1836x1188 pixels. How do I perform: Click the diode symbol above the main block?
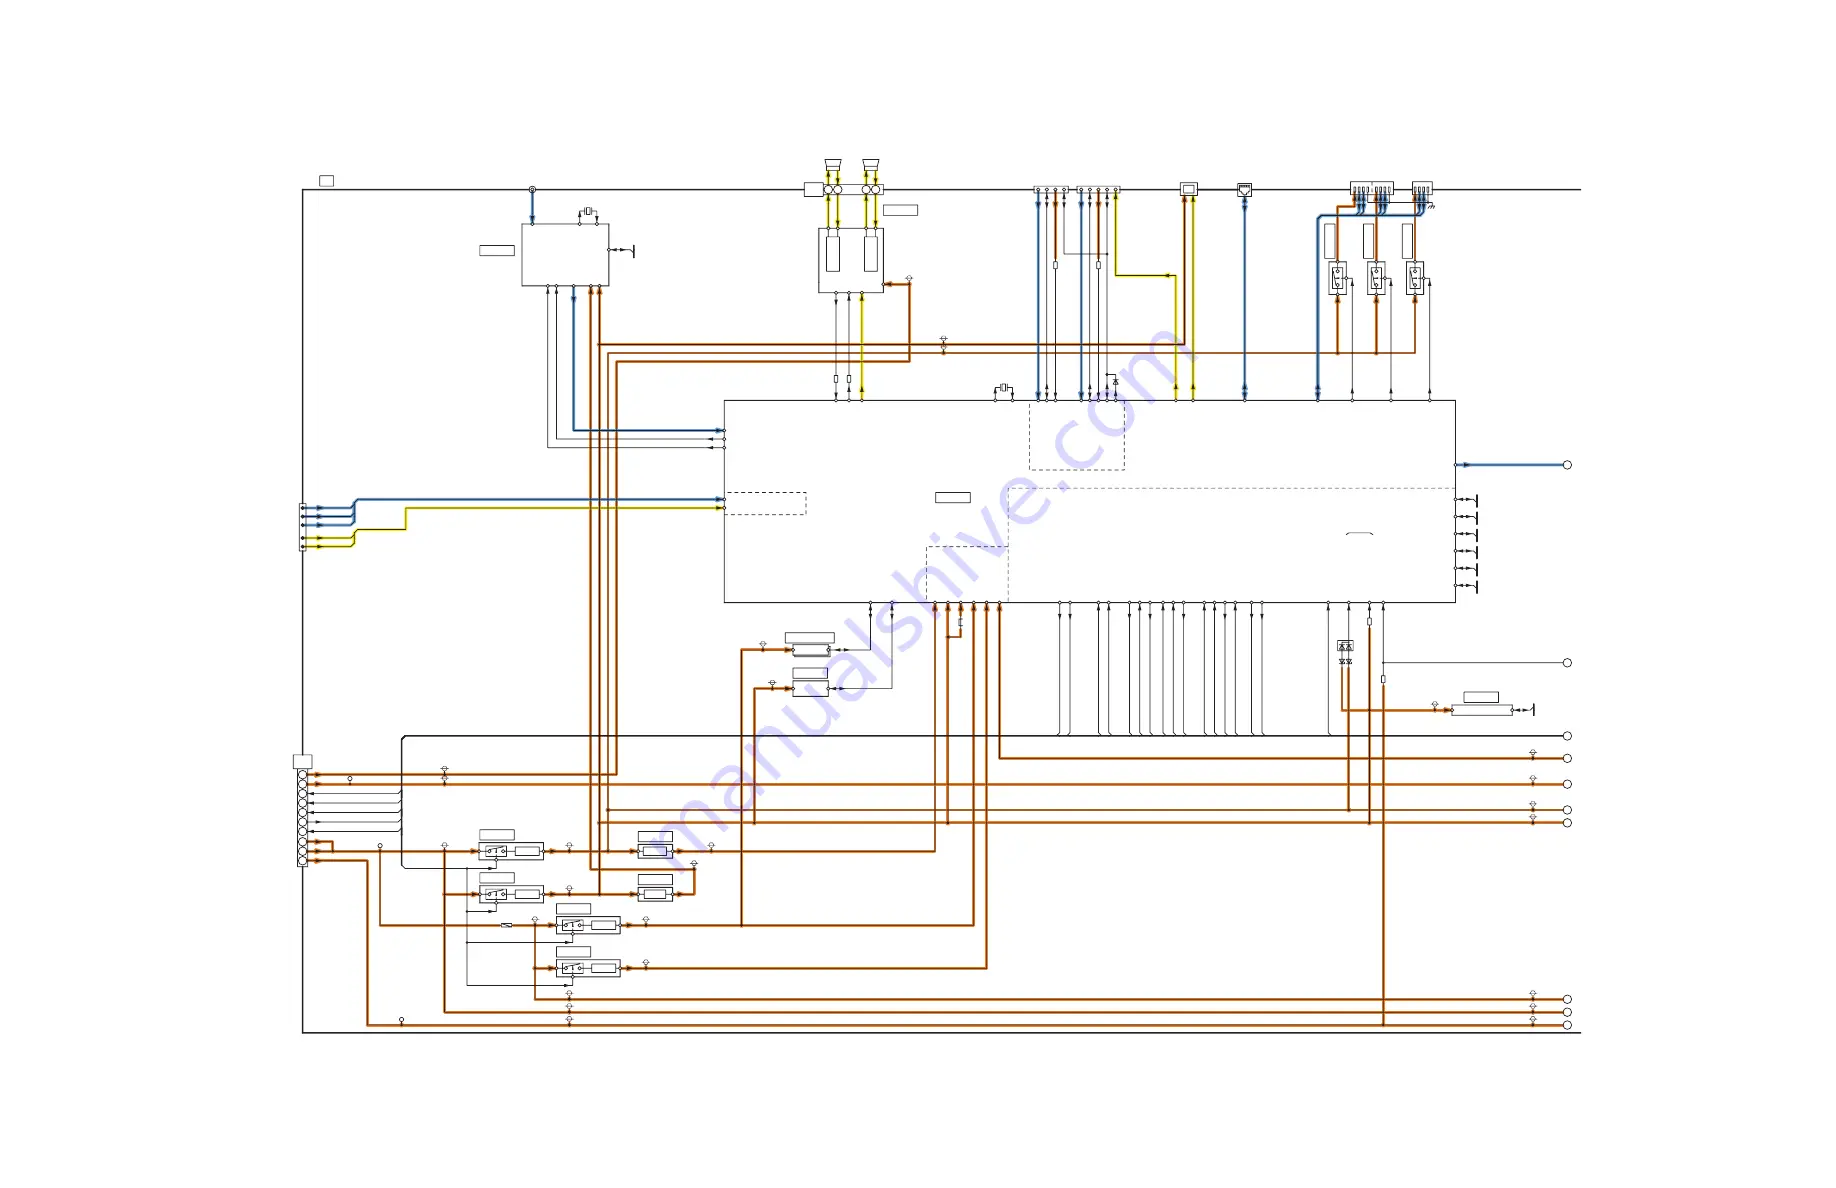[1115, 381]
